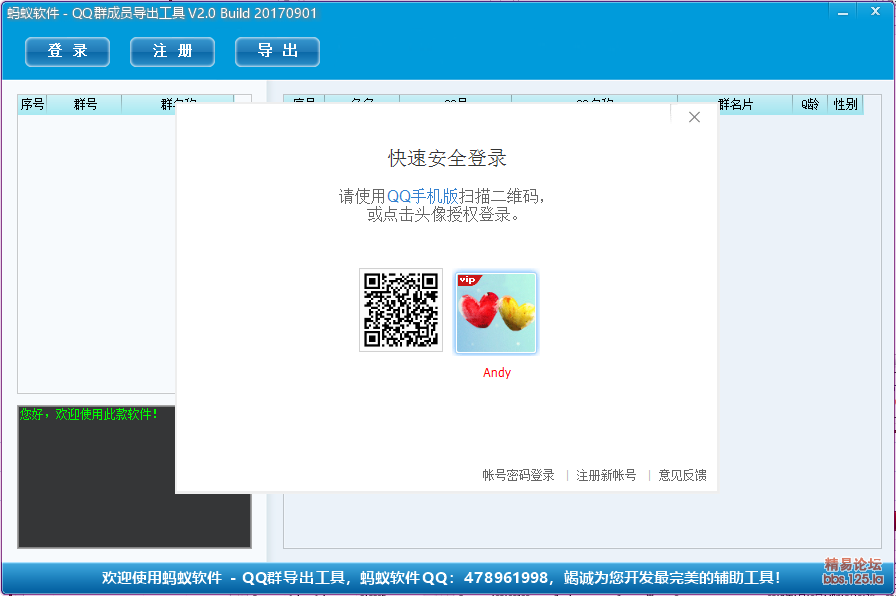
Task: Click the 登录 login button
Action: [x=67, y=51]
